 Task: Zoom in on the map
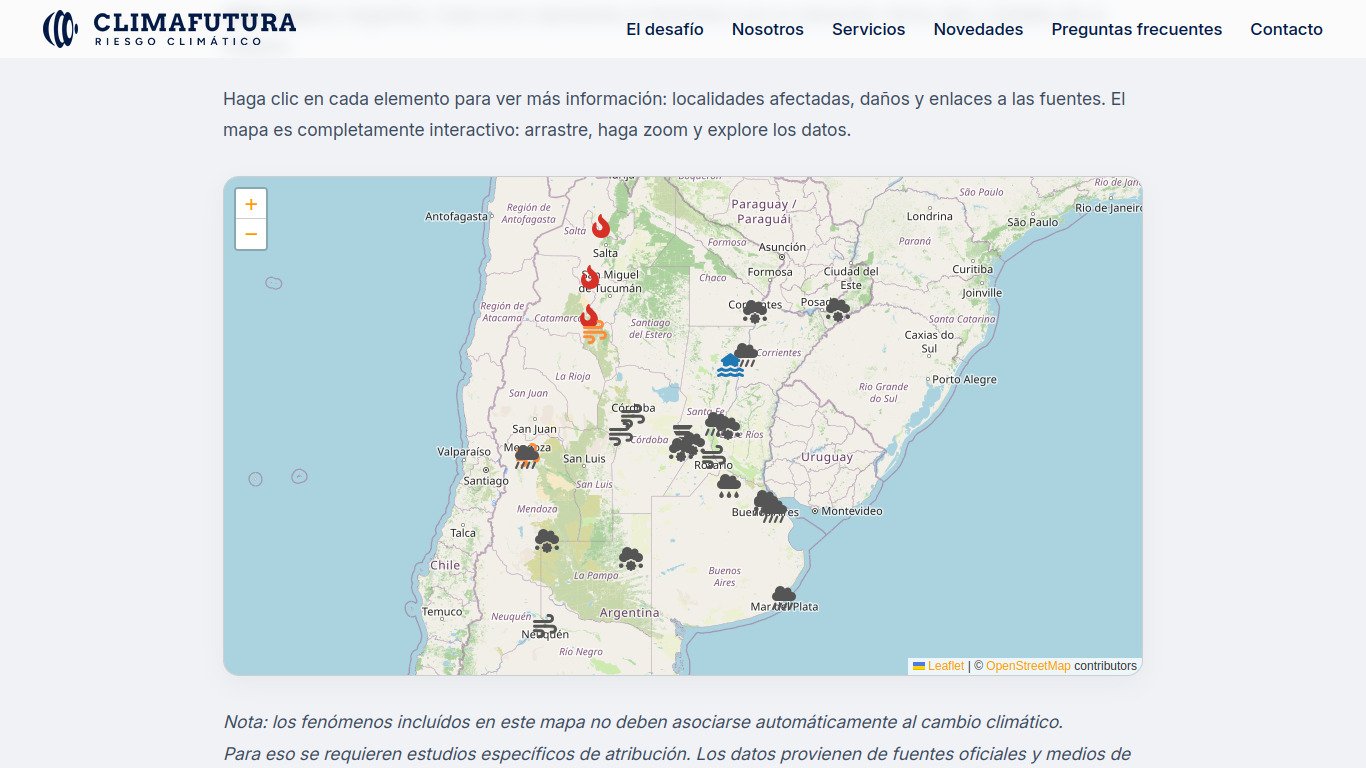[251, 204]
